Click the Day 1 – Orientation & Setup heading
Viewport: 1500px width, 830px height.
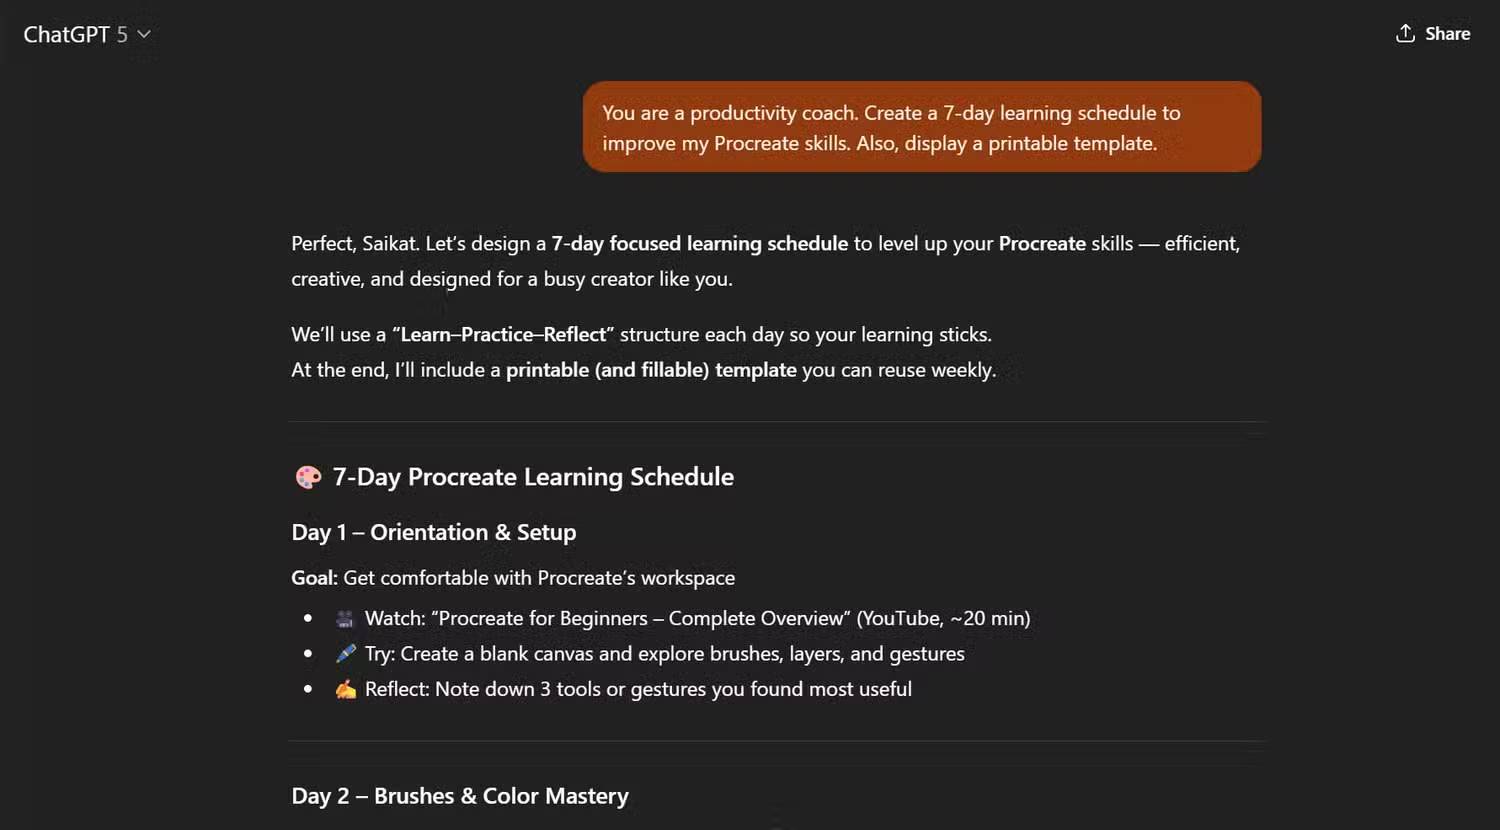pyautogui.click(x=433, y=532)
